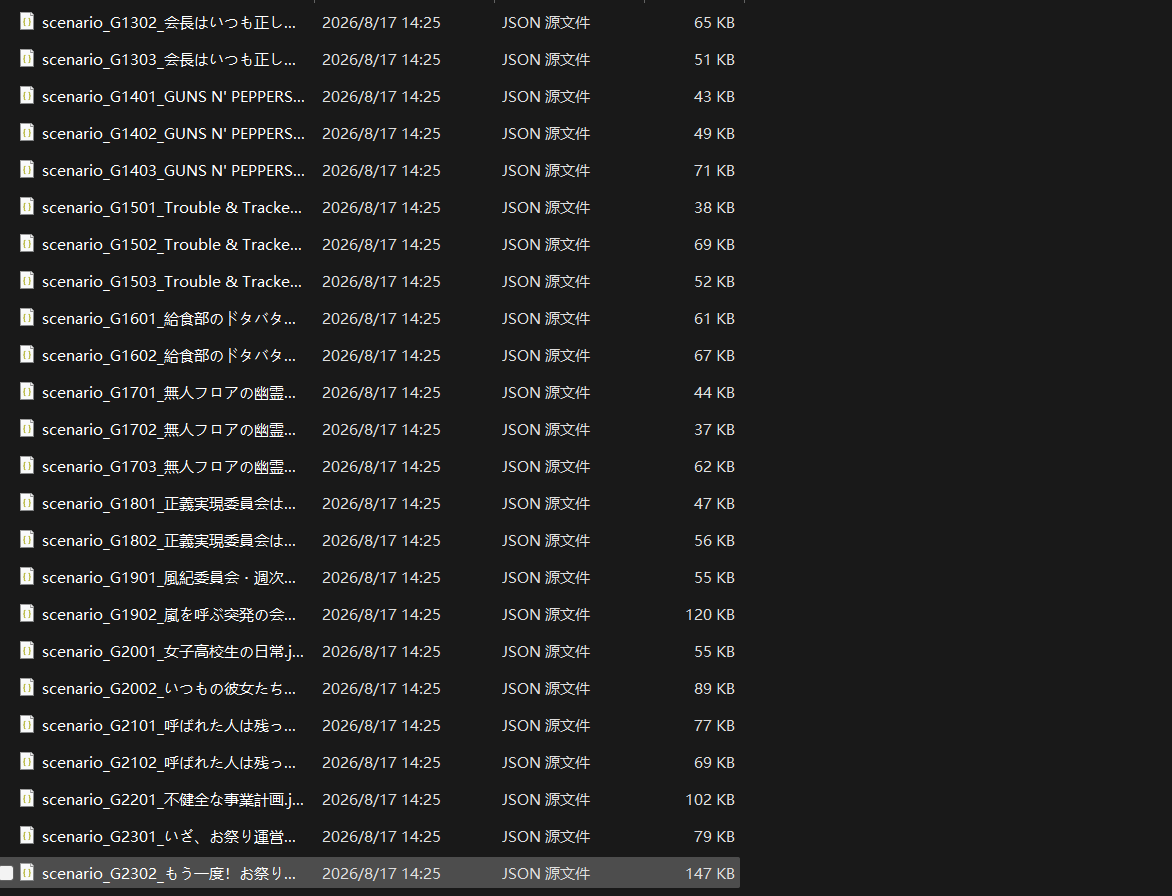Screen dimensions: 1172x896
Task: Select the 147 KB size cell
Action: coord(710,874)
